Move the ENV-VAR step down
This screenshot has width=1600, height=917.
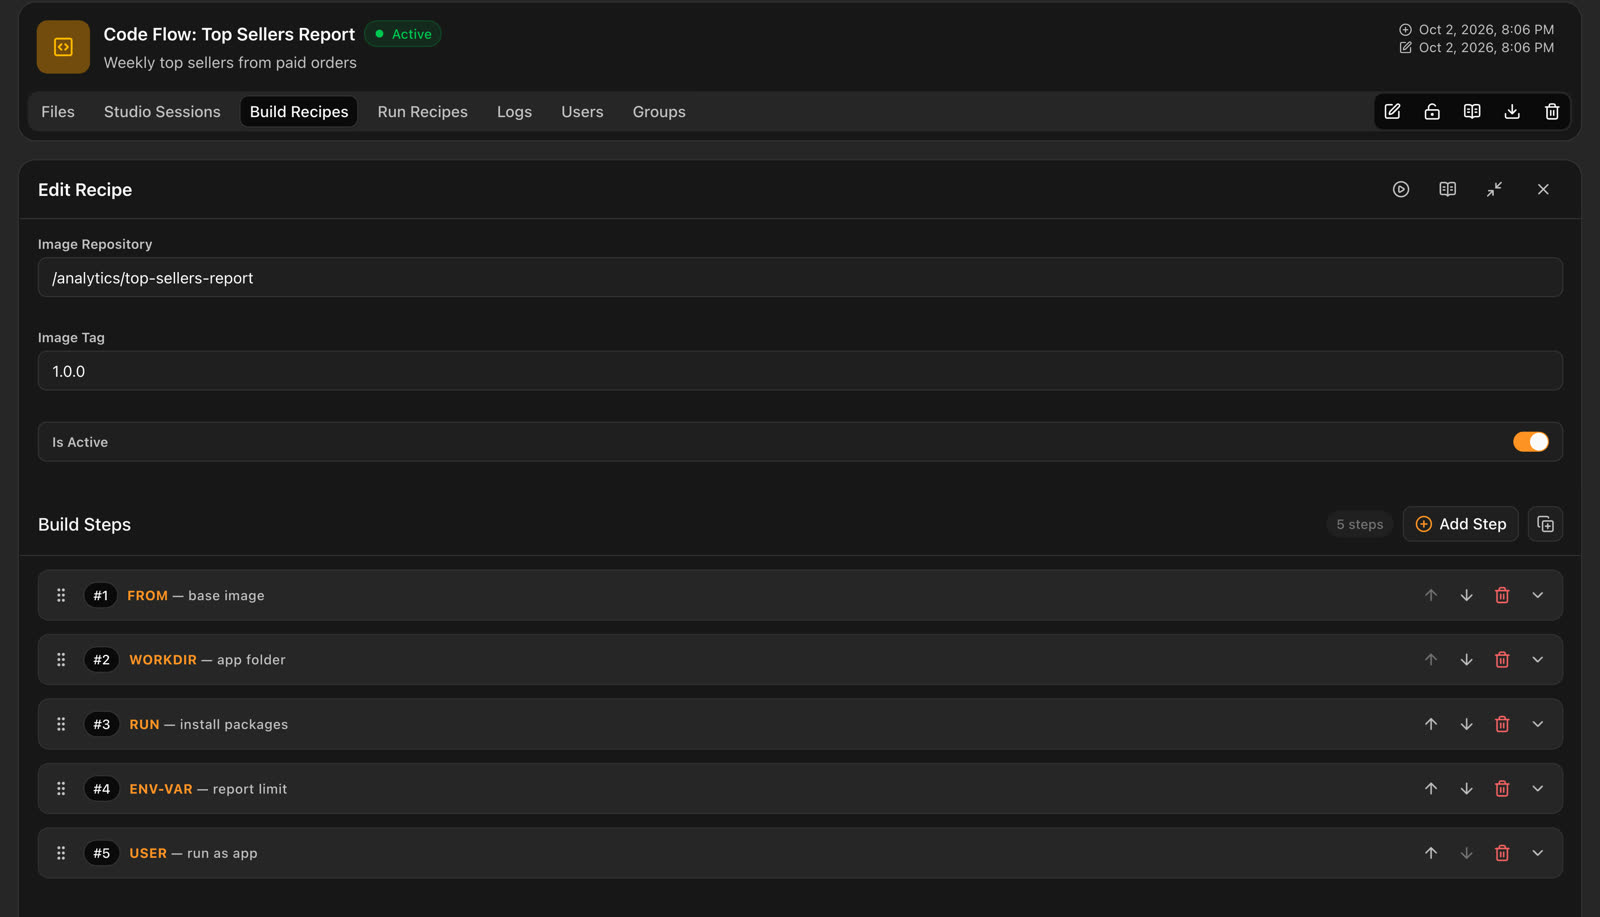click(x=1466, y=789)
